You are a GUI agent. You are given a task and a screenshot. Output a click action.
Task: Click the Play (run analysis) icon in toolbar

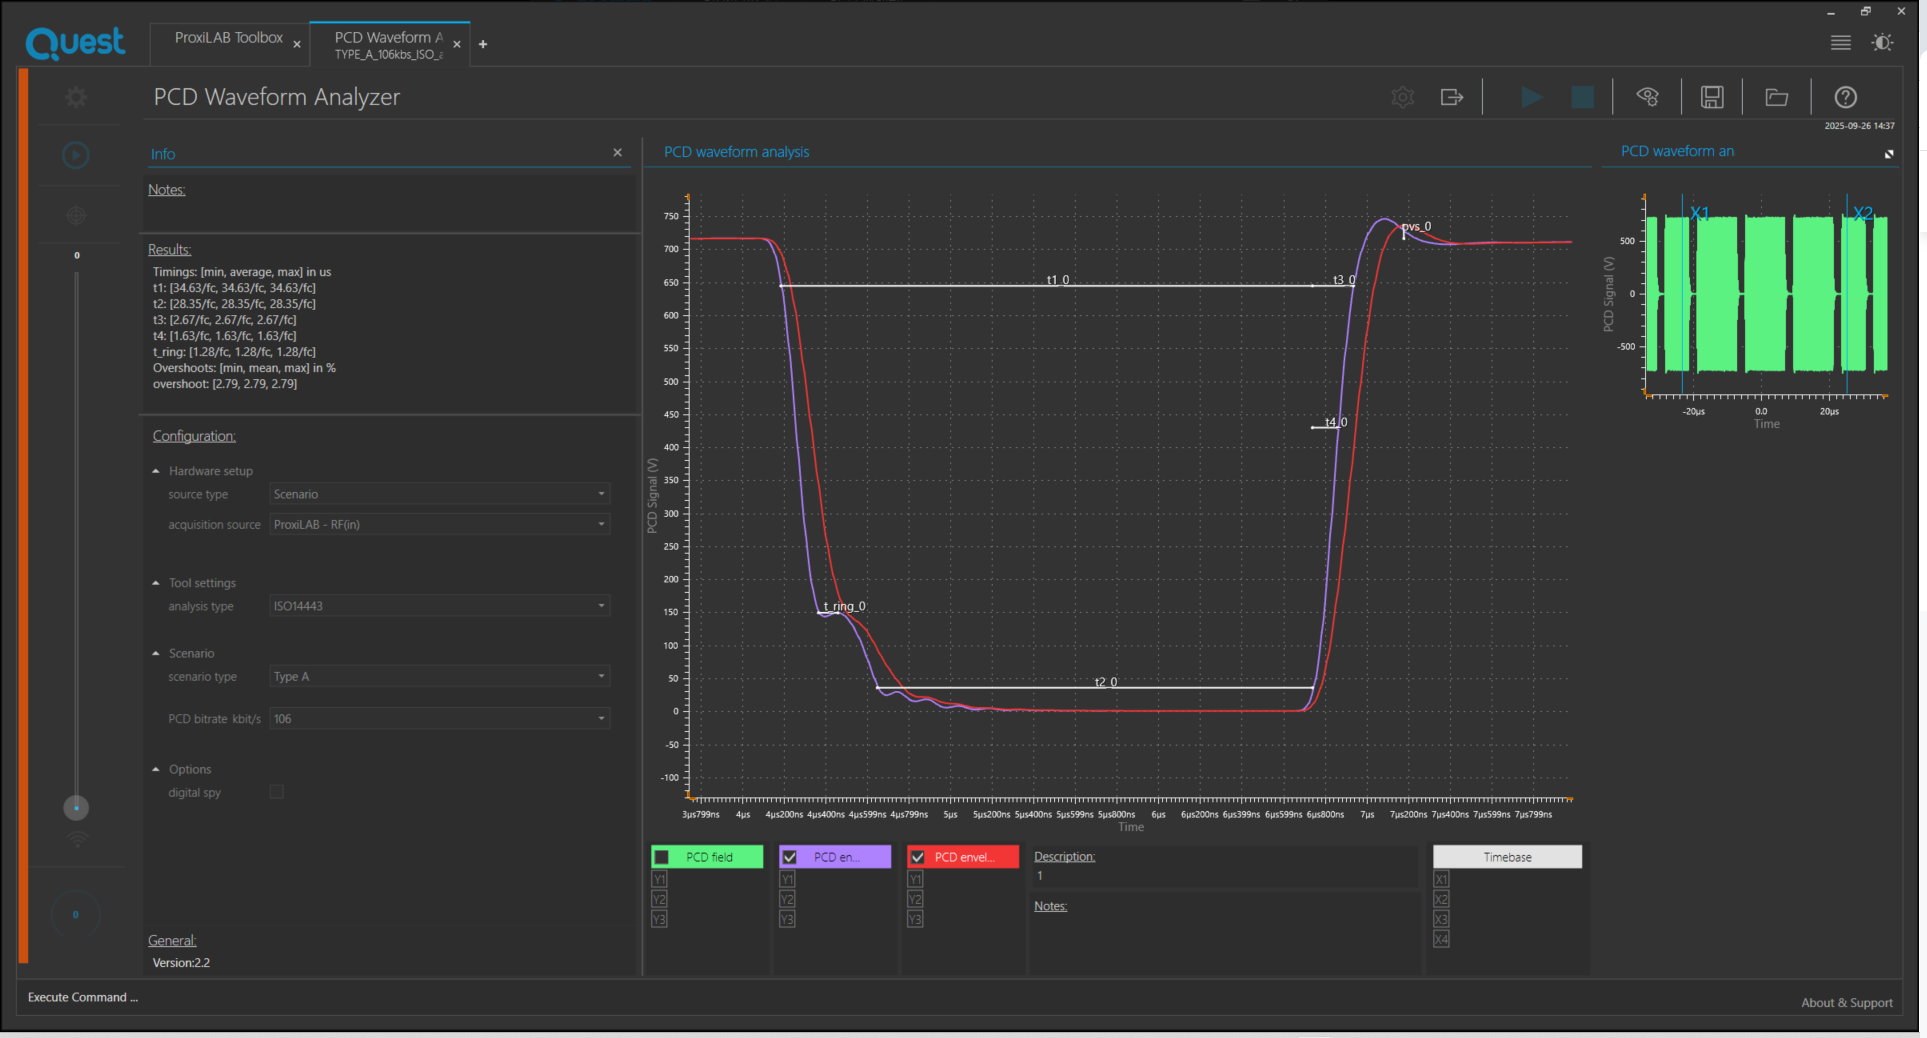point(1531,97)
